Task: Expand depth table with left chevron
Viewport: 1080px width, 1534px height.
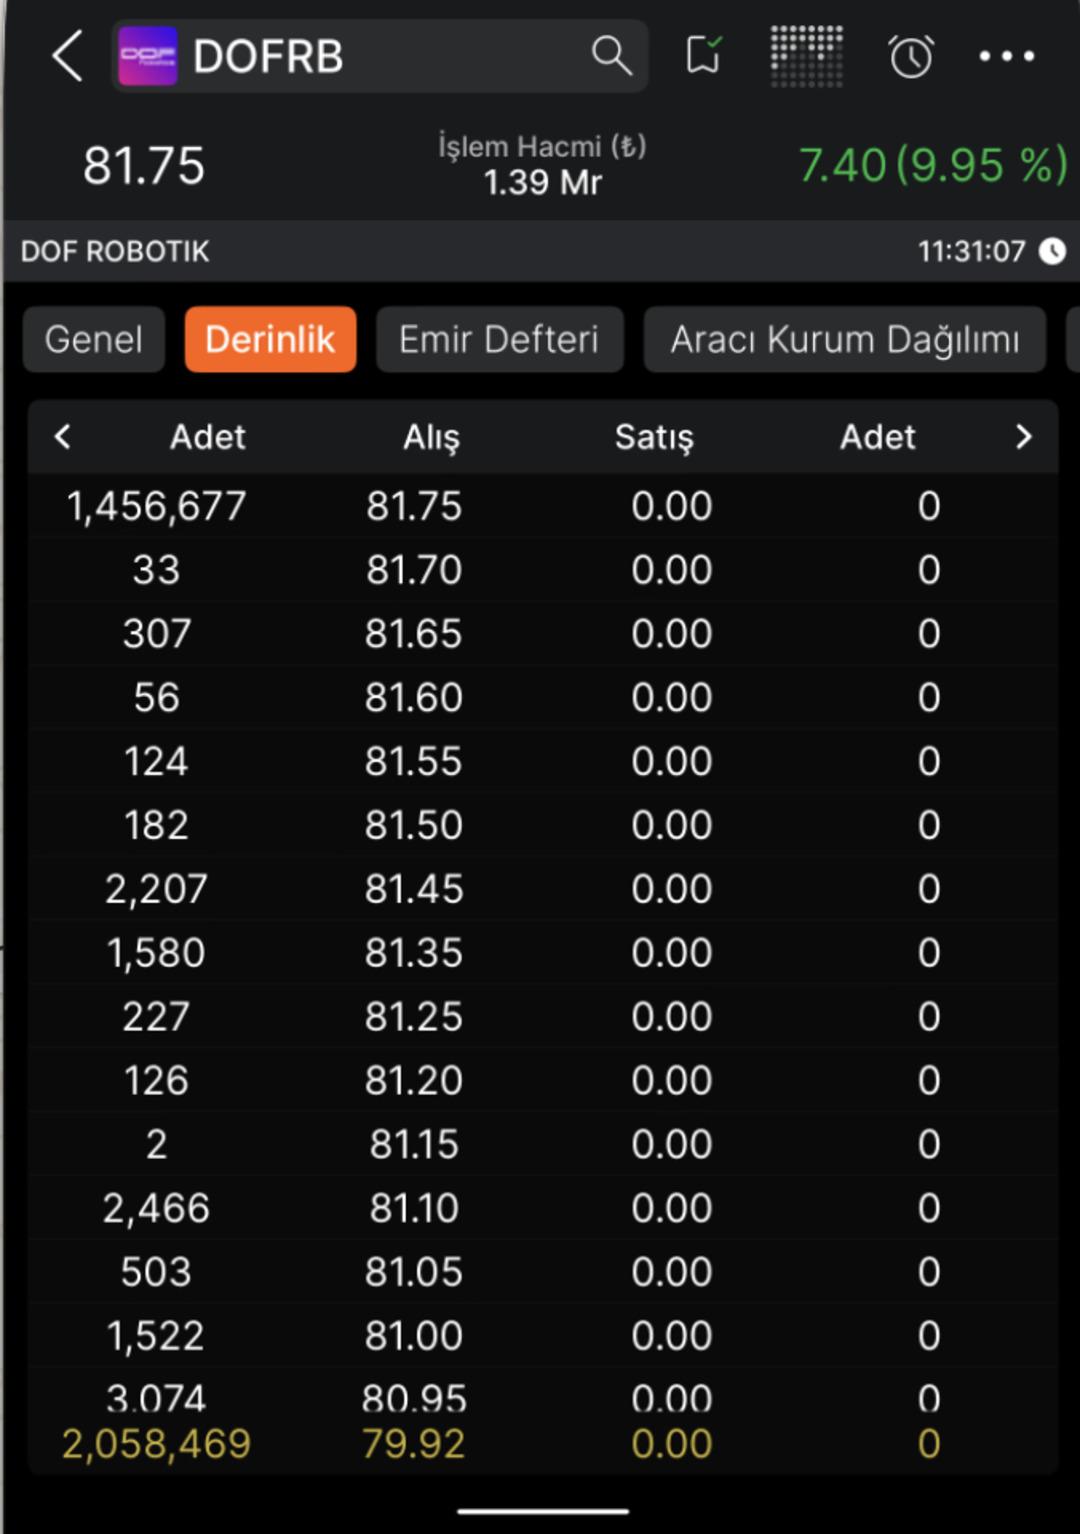Action: [63, 437]
